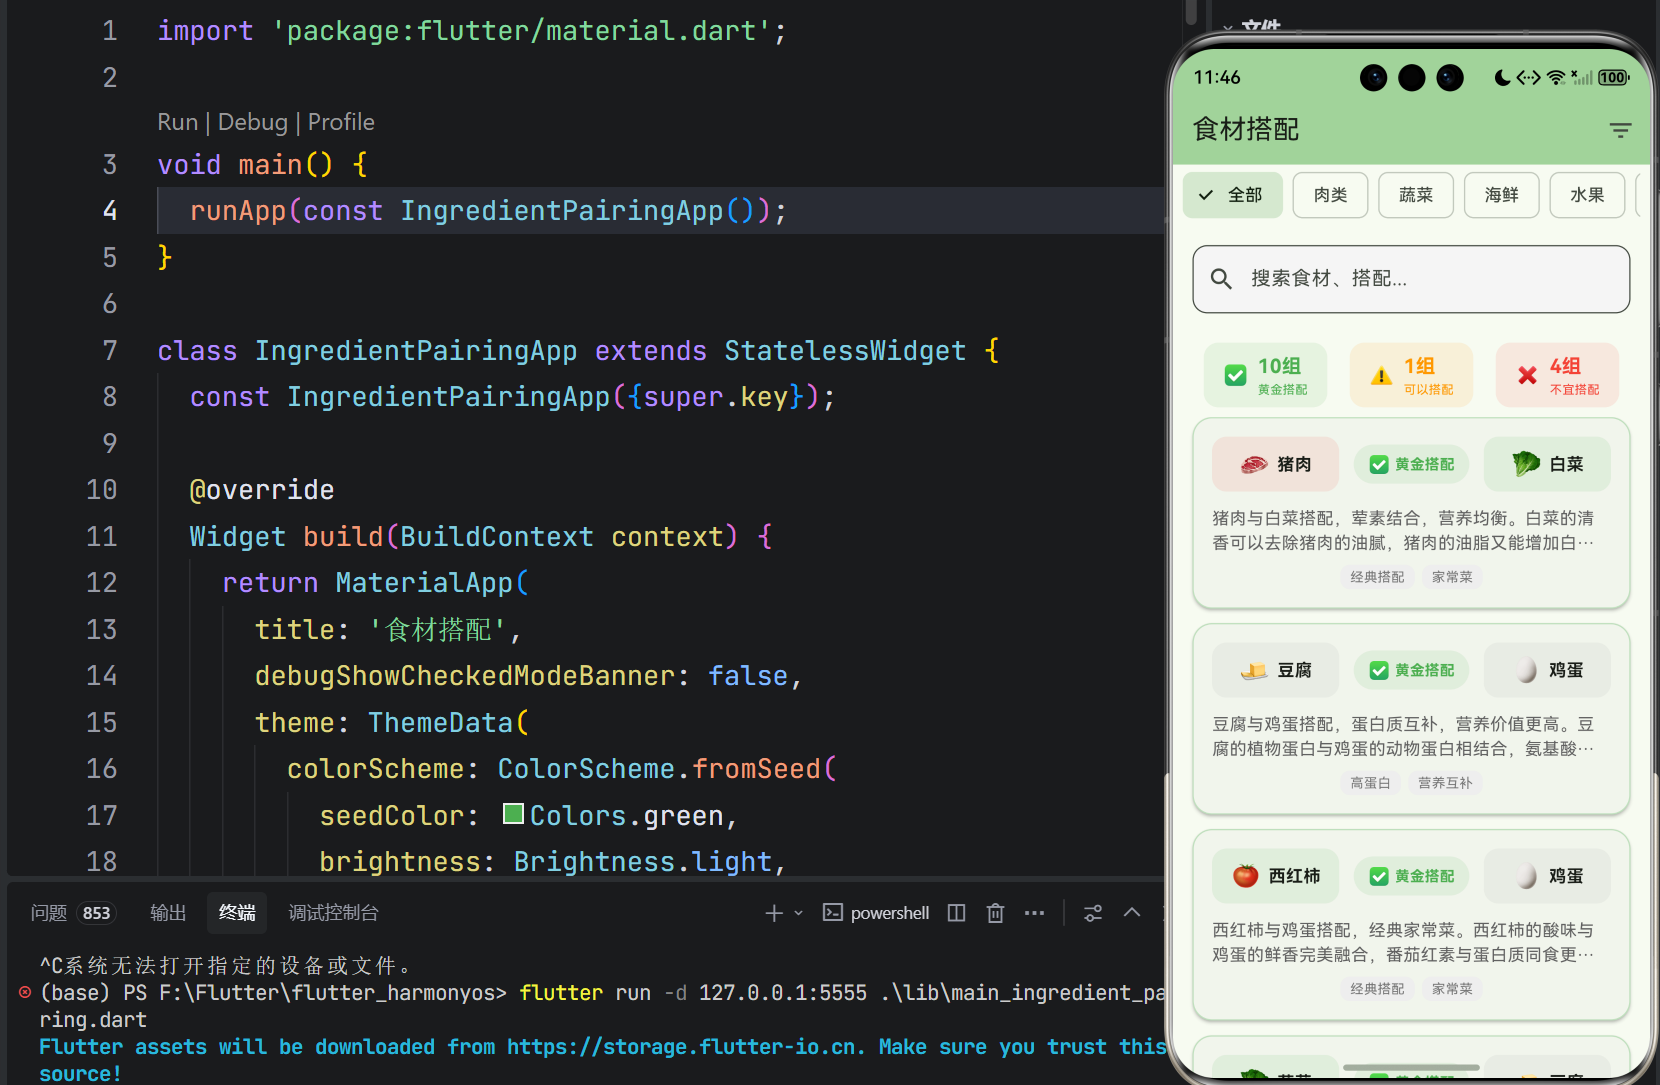Tap the phone Wi-Fi status icon
The width and height of the screenshot is (1660, 1085).
1556,77
